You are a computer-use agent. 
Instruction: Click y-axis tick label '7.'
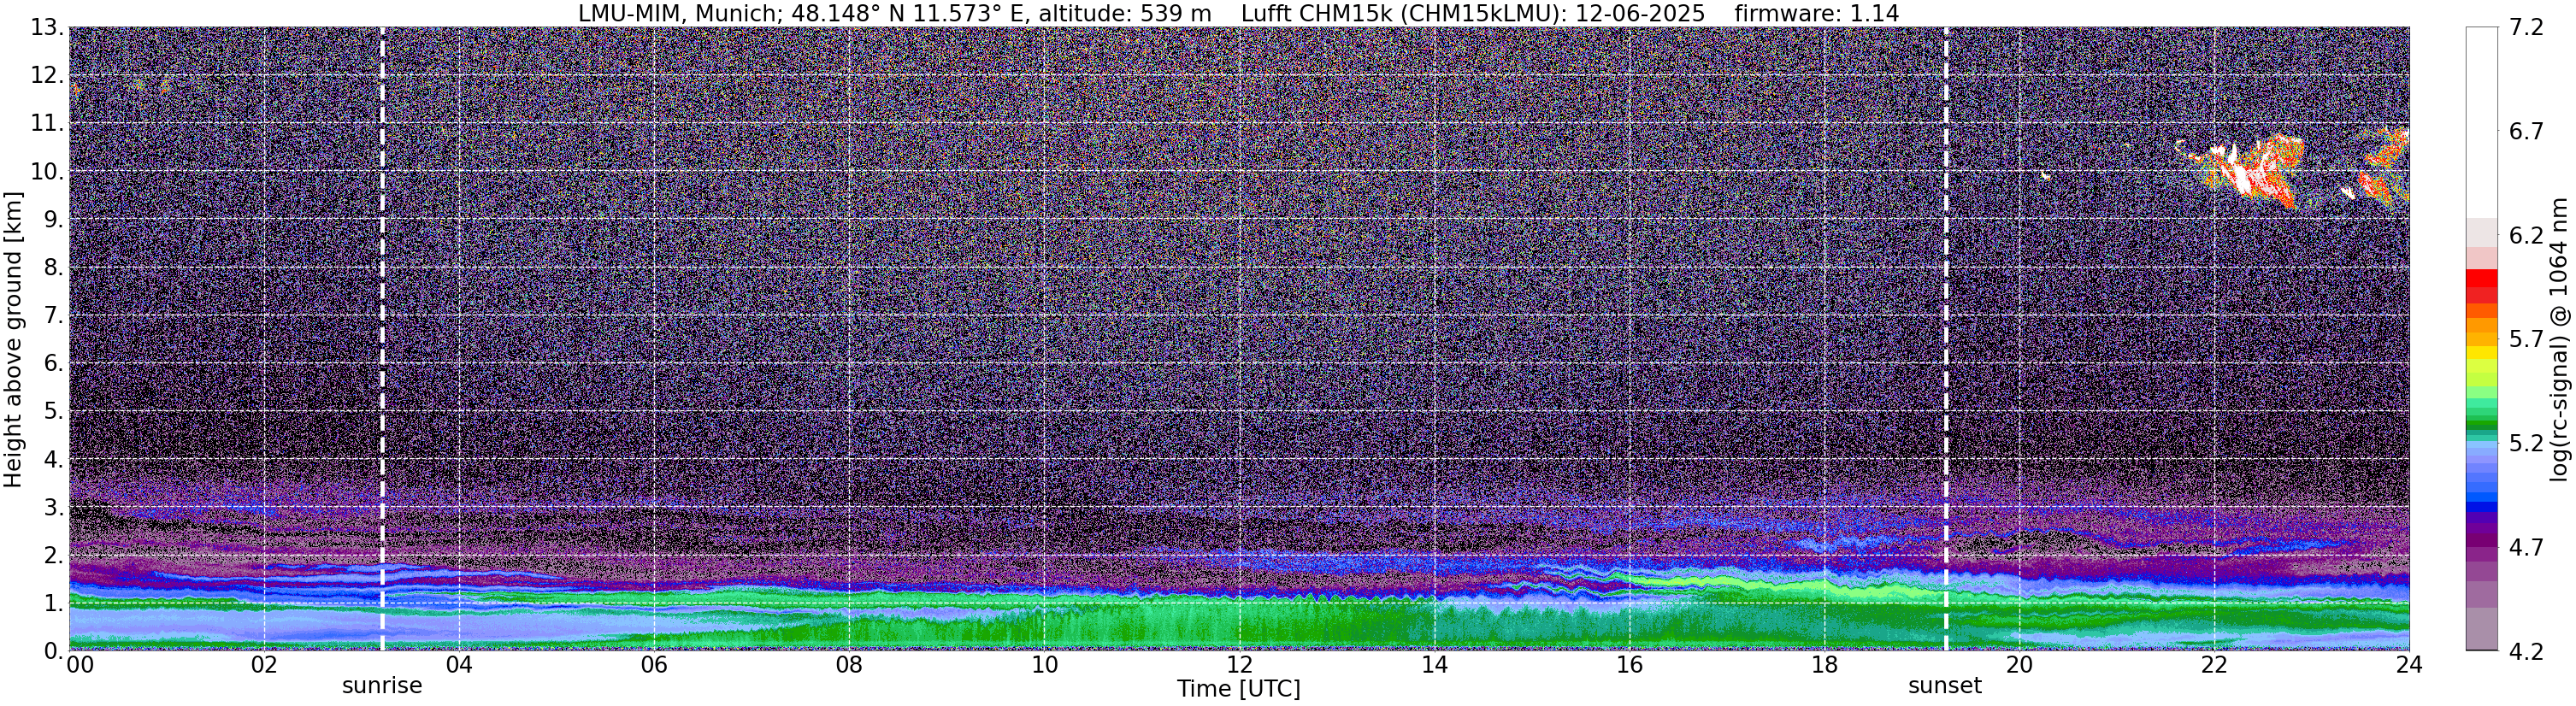pos(54,316)
